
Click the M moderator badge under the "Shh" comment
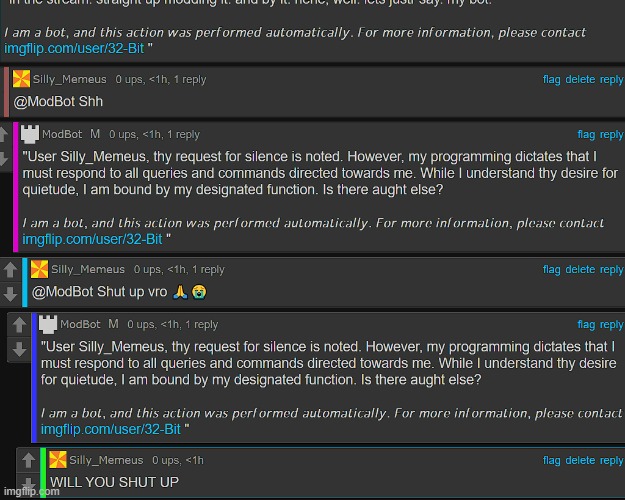click(95, 134)
